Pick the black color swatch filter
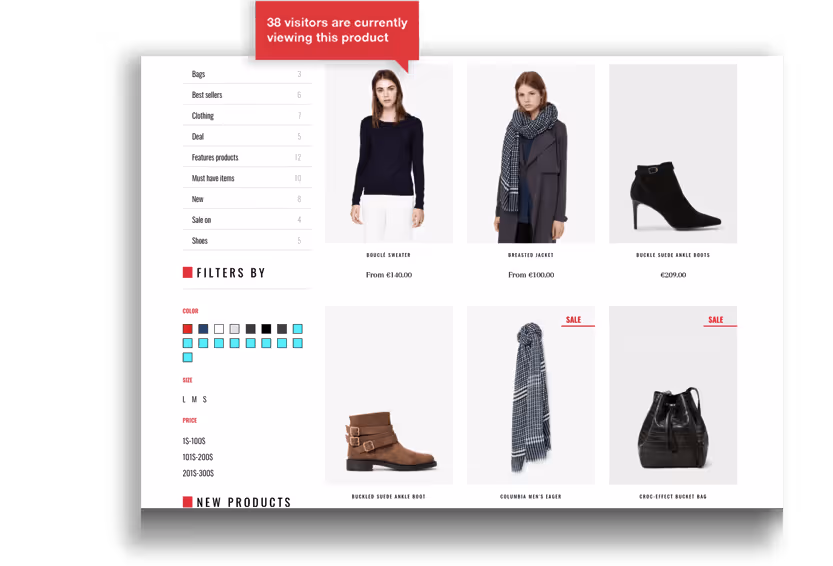The height and width of the screenshot is (566, 833). (x=266, y=329)
